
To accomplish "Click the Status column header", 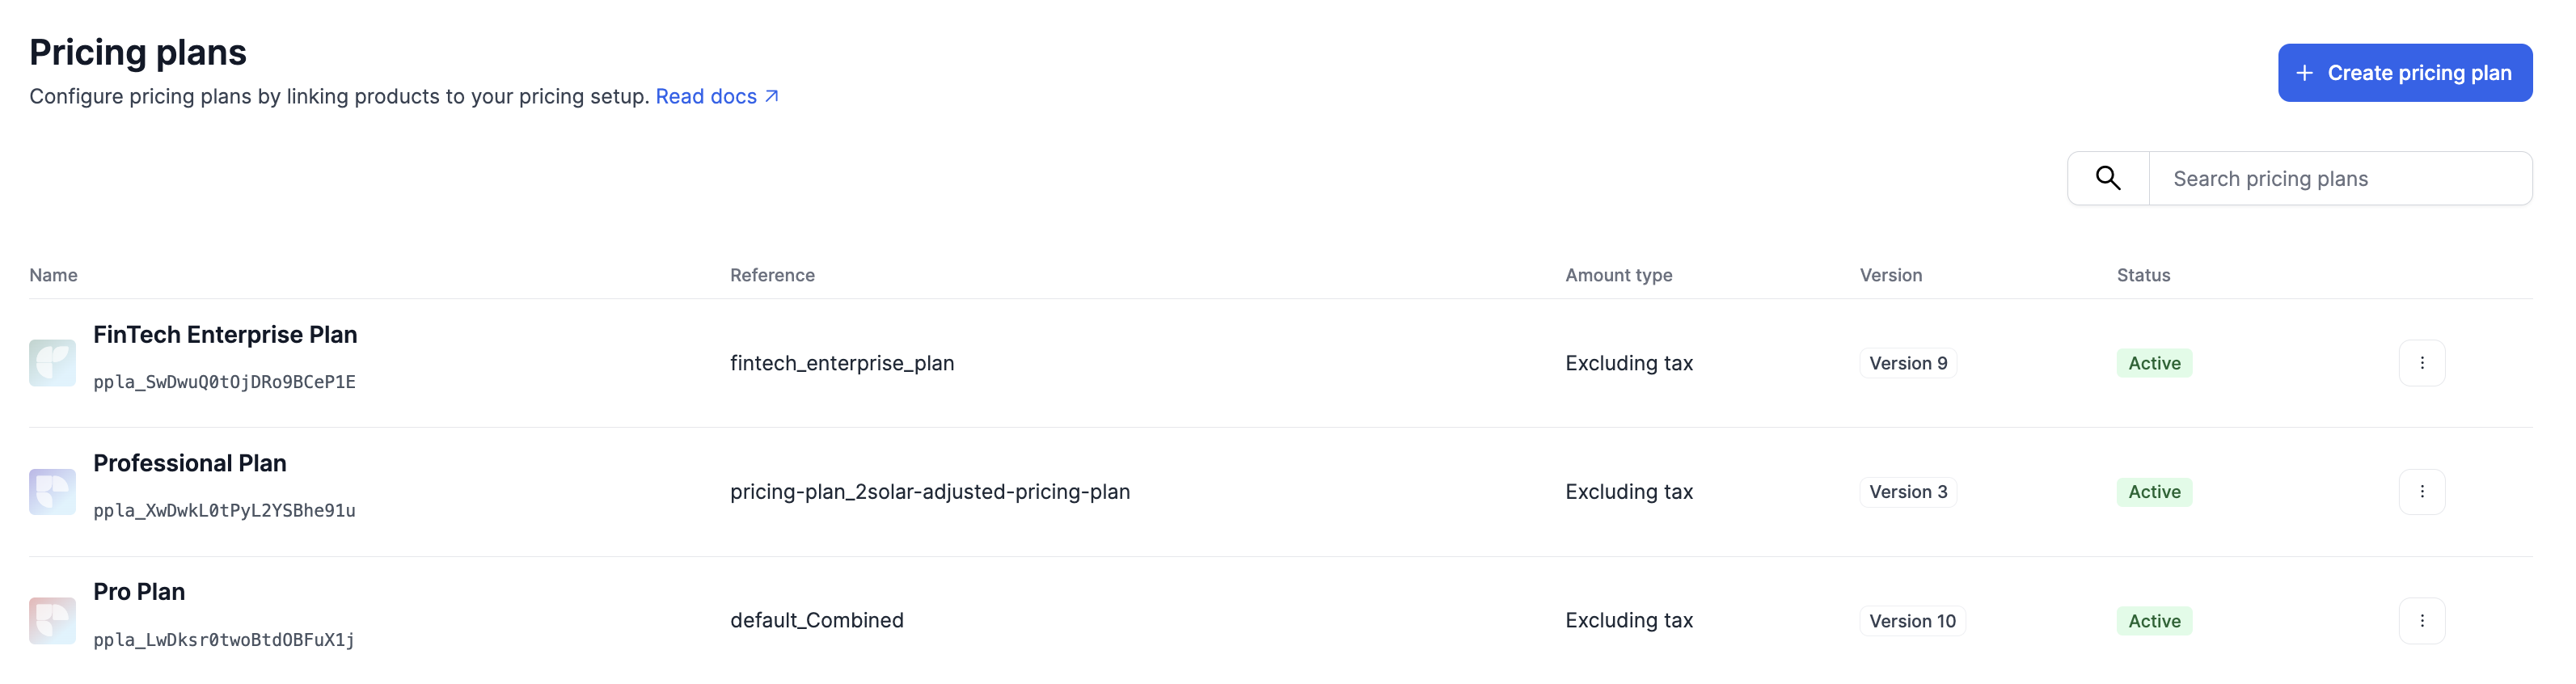I will coord(2142,275).
